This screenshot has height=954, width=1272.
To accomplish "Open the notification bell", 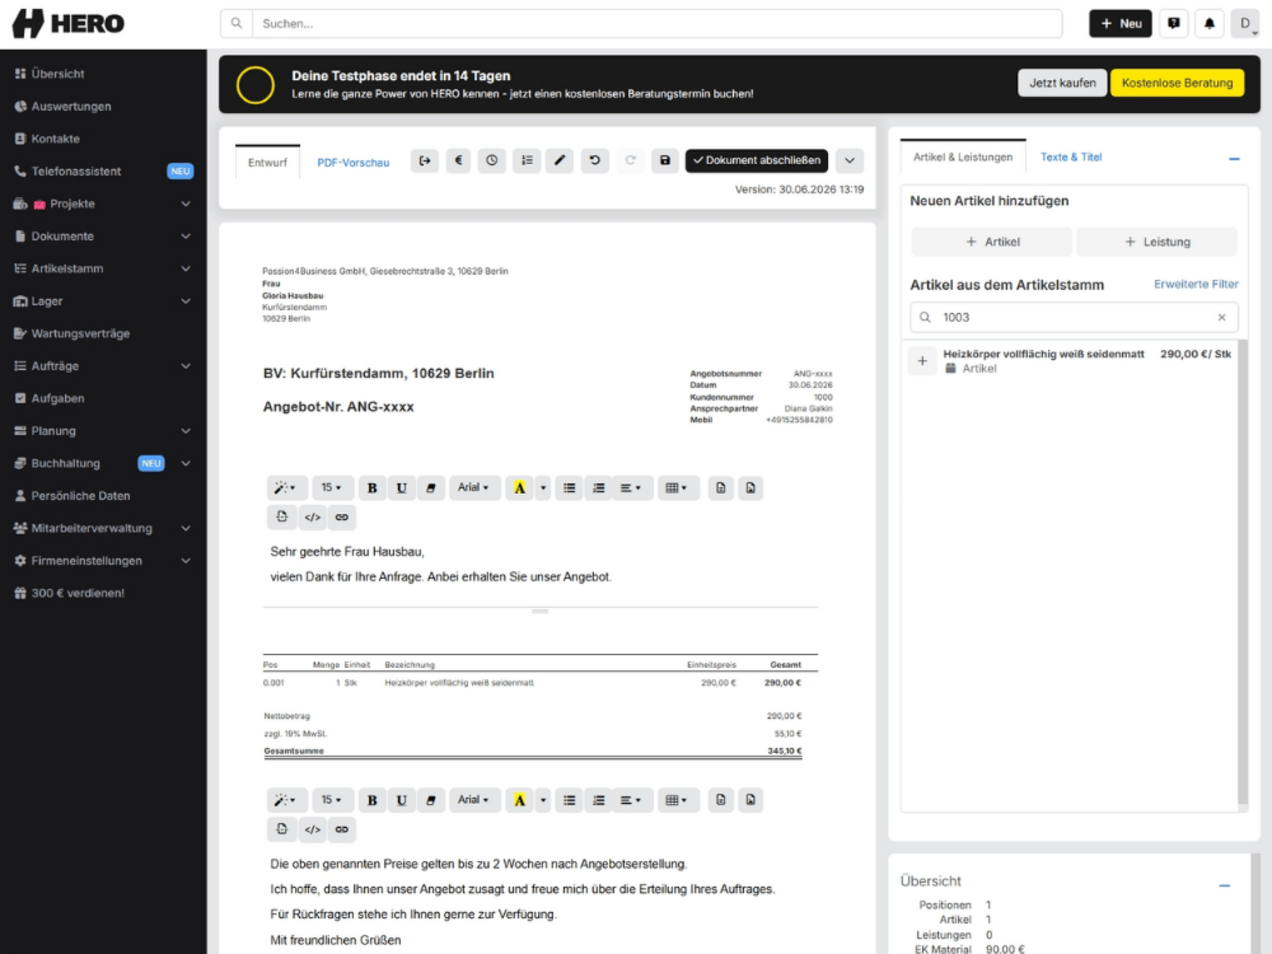I will 1209,23.
